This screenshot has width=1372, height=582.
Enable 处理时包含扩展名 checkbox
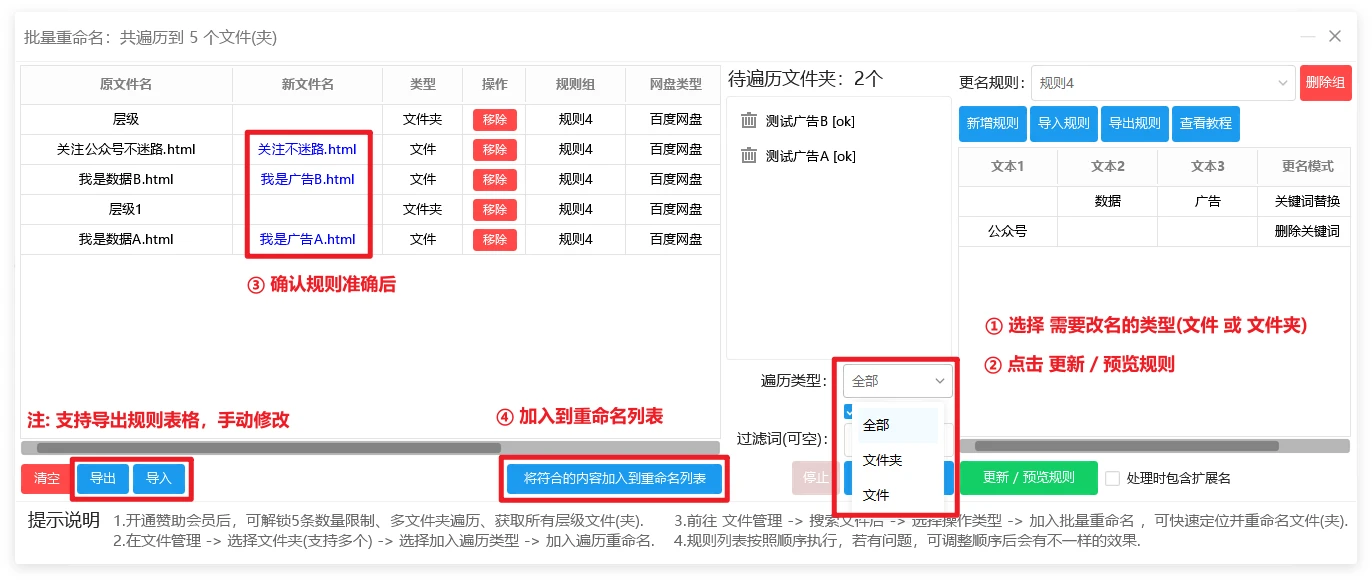(1112, 478)
